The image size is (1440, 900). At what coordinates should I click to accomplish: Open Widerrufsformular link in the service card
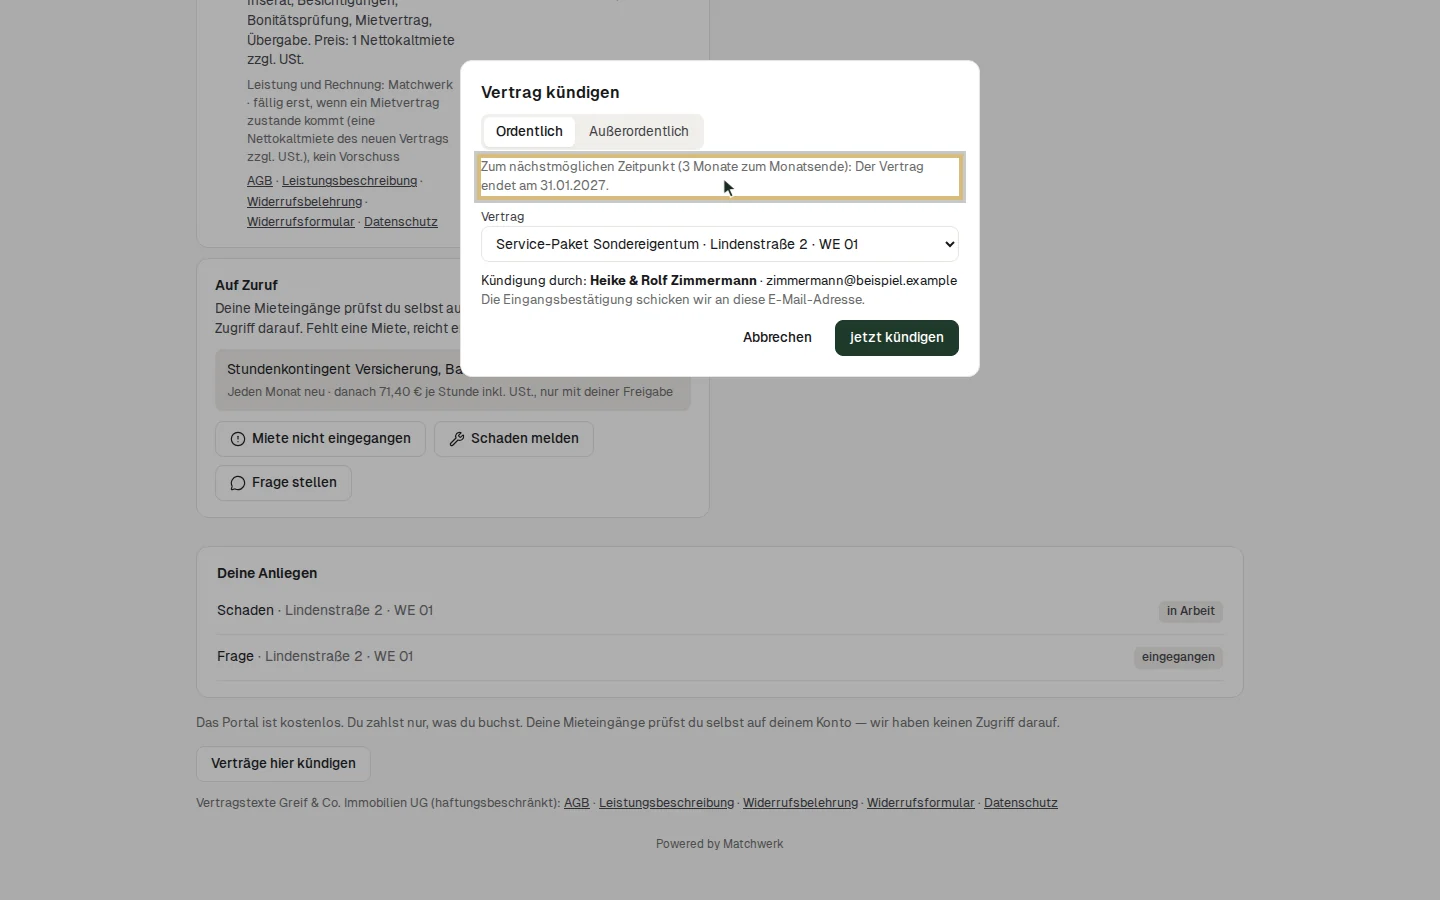[301, 222]
